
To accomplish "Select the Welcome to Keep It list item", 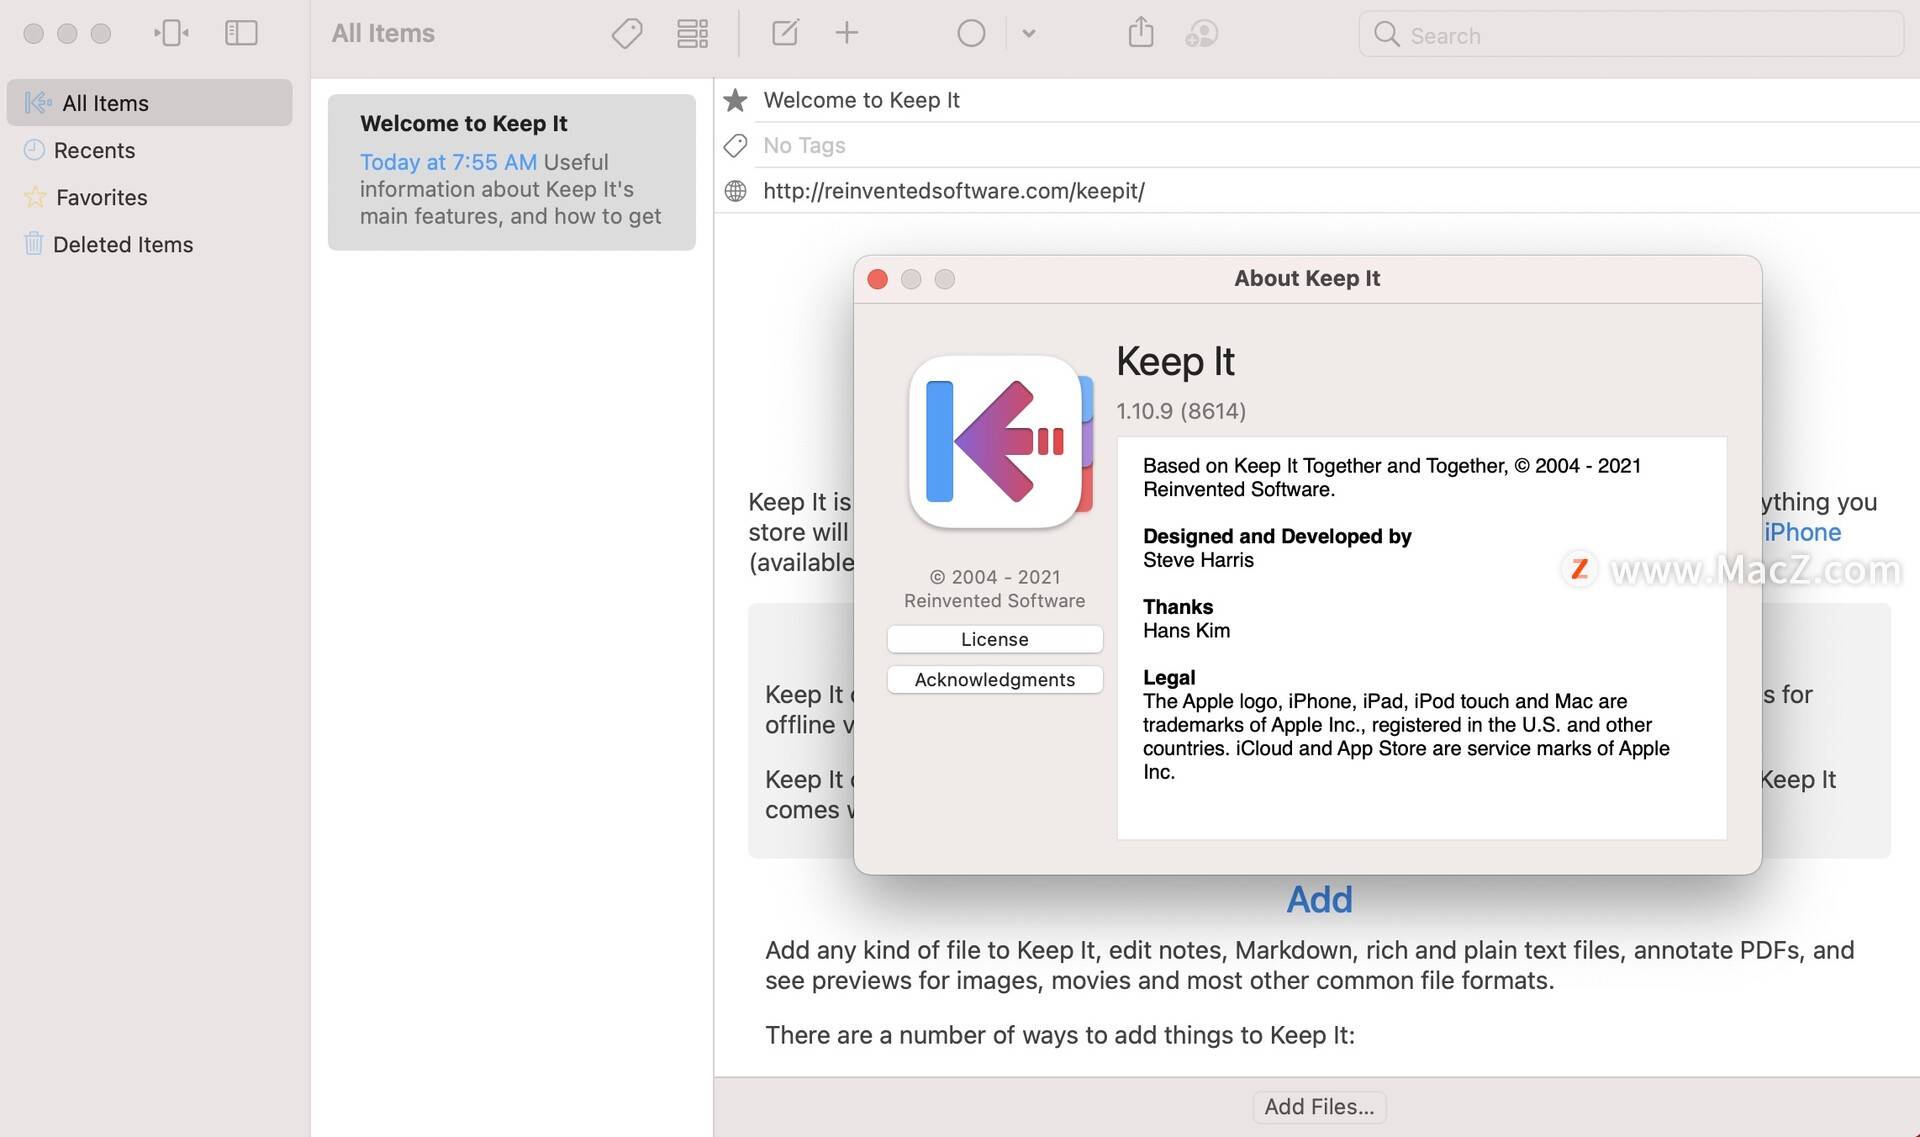I will pyautogui.click(x=511, y=172).
